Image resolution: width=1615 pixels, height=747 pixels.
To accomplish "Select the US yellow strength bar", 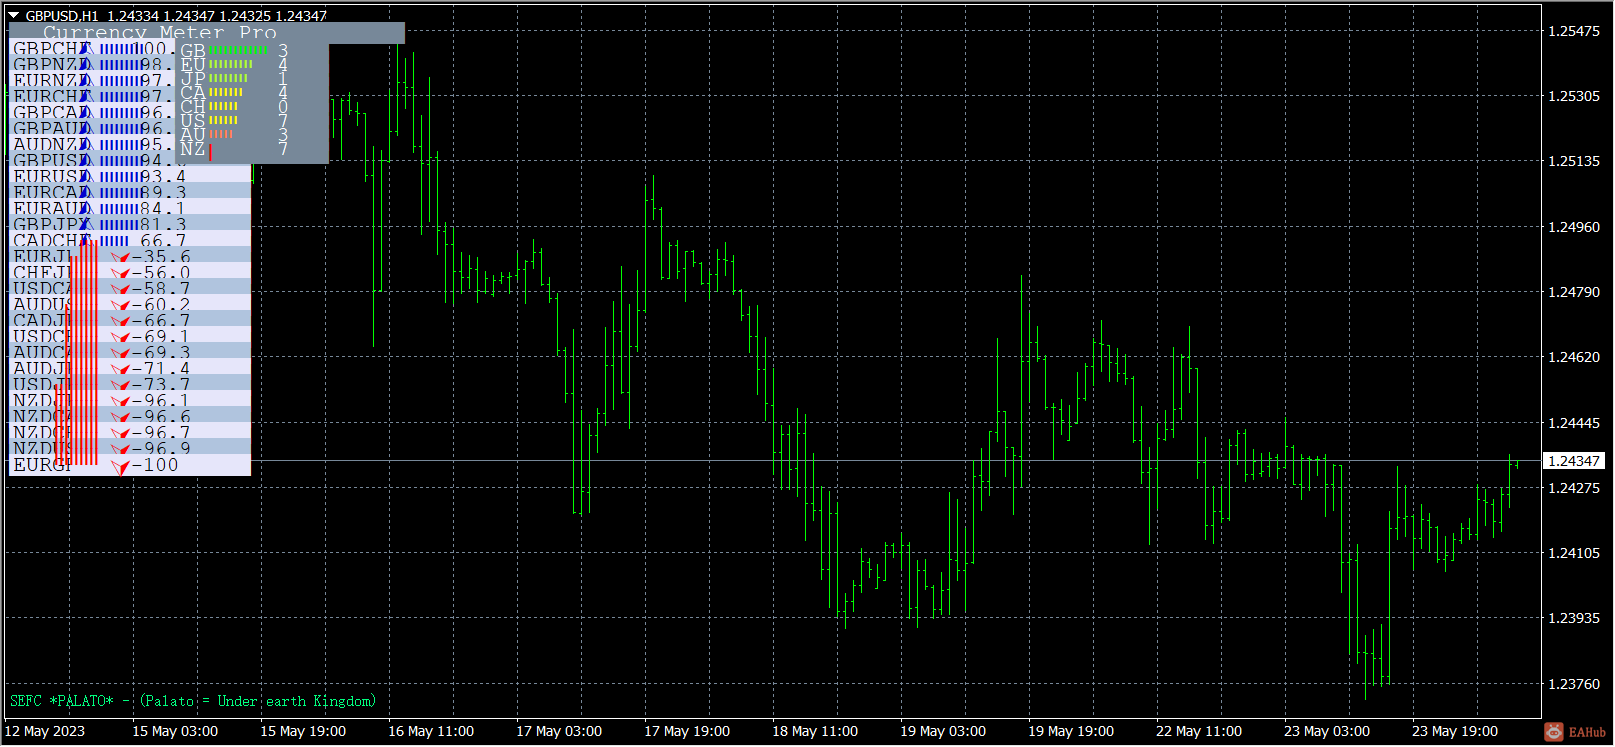I will (x=224, y=120).
